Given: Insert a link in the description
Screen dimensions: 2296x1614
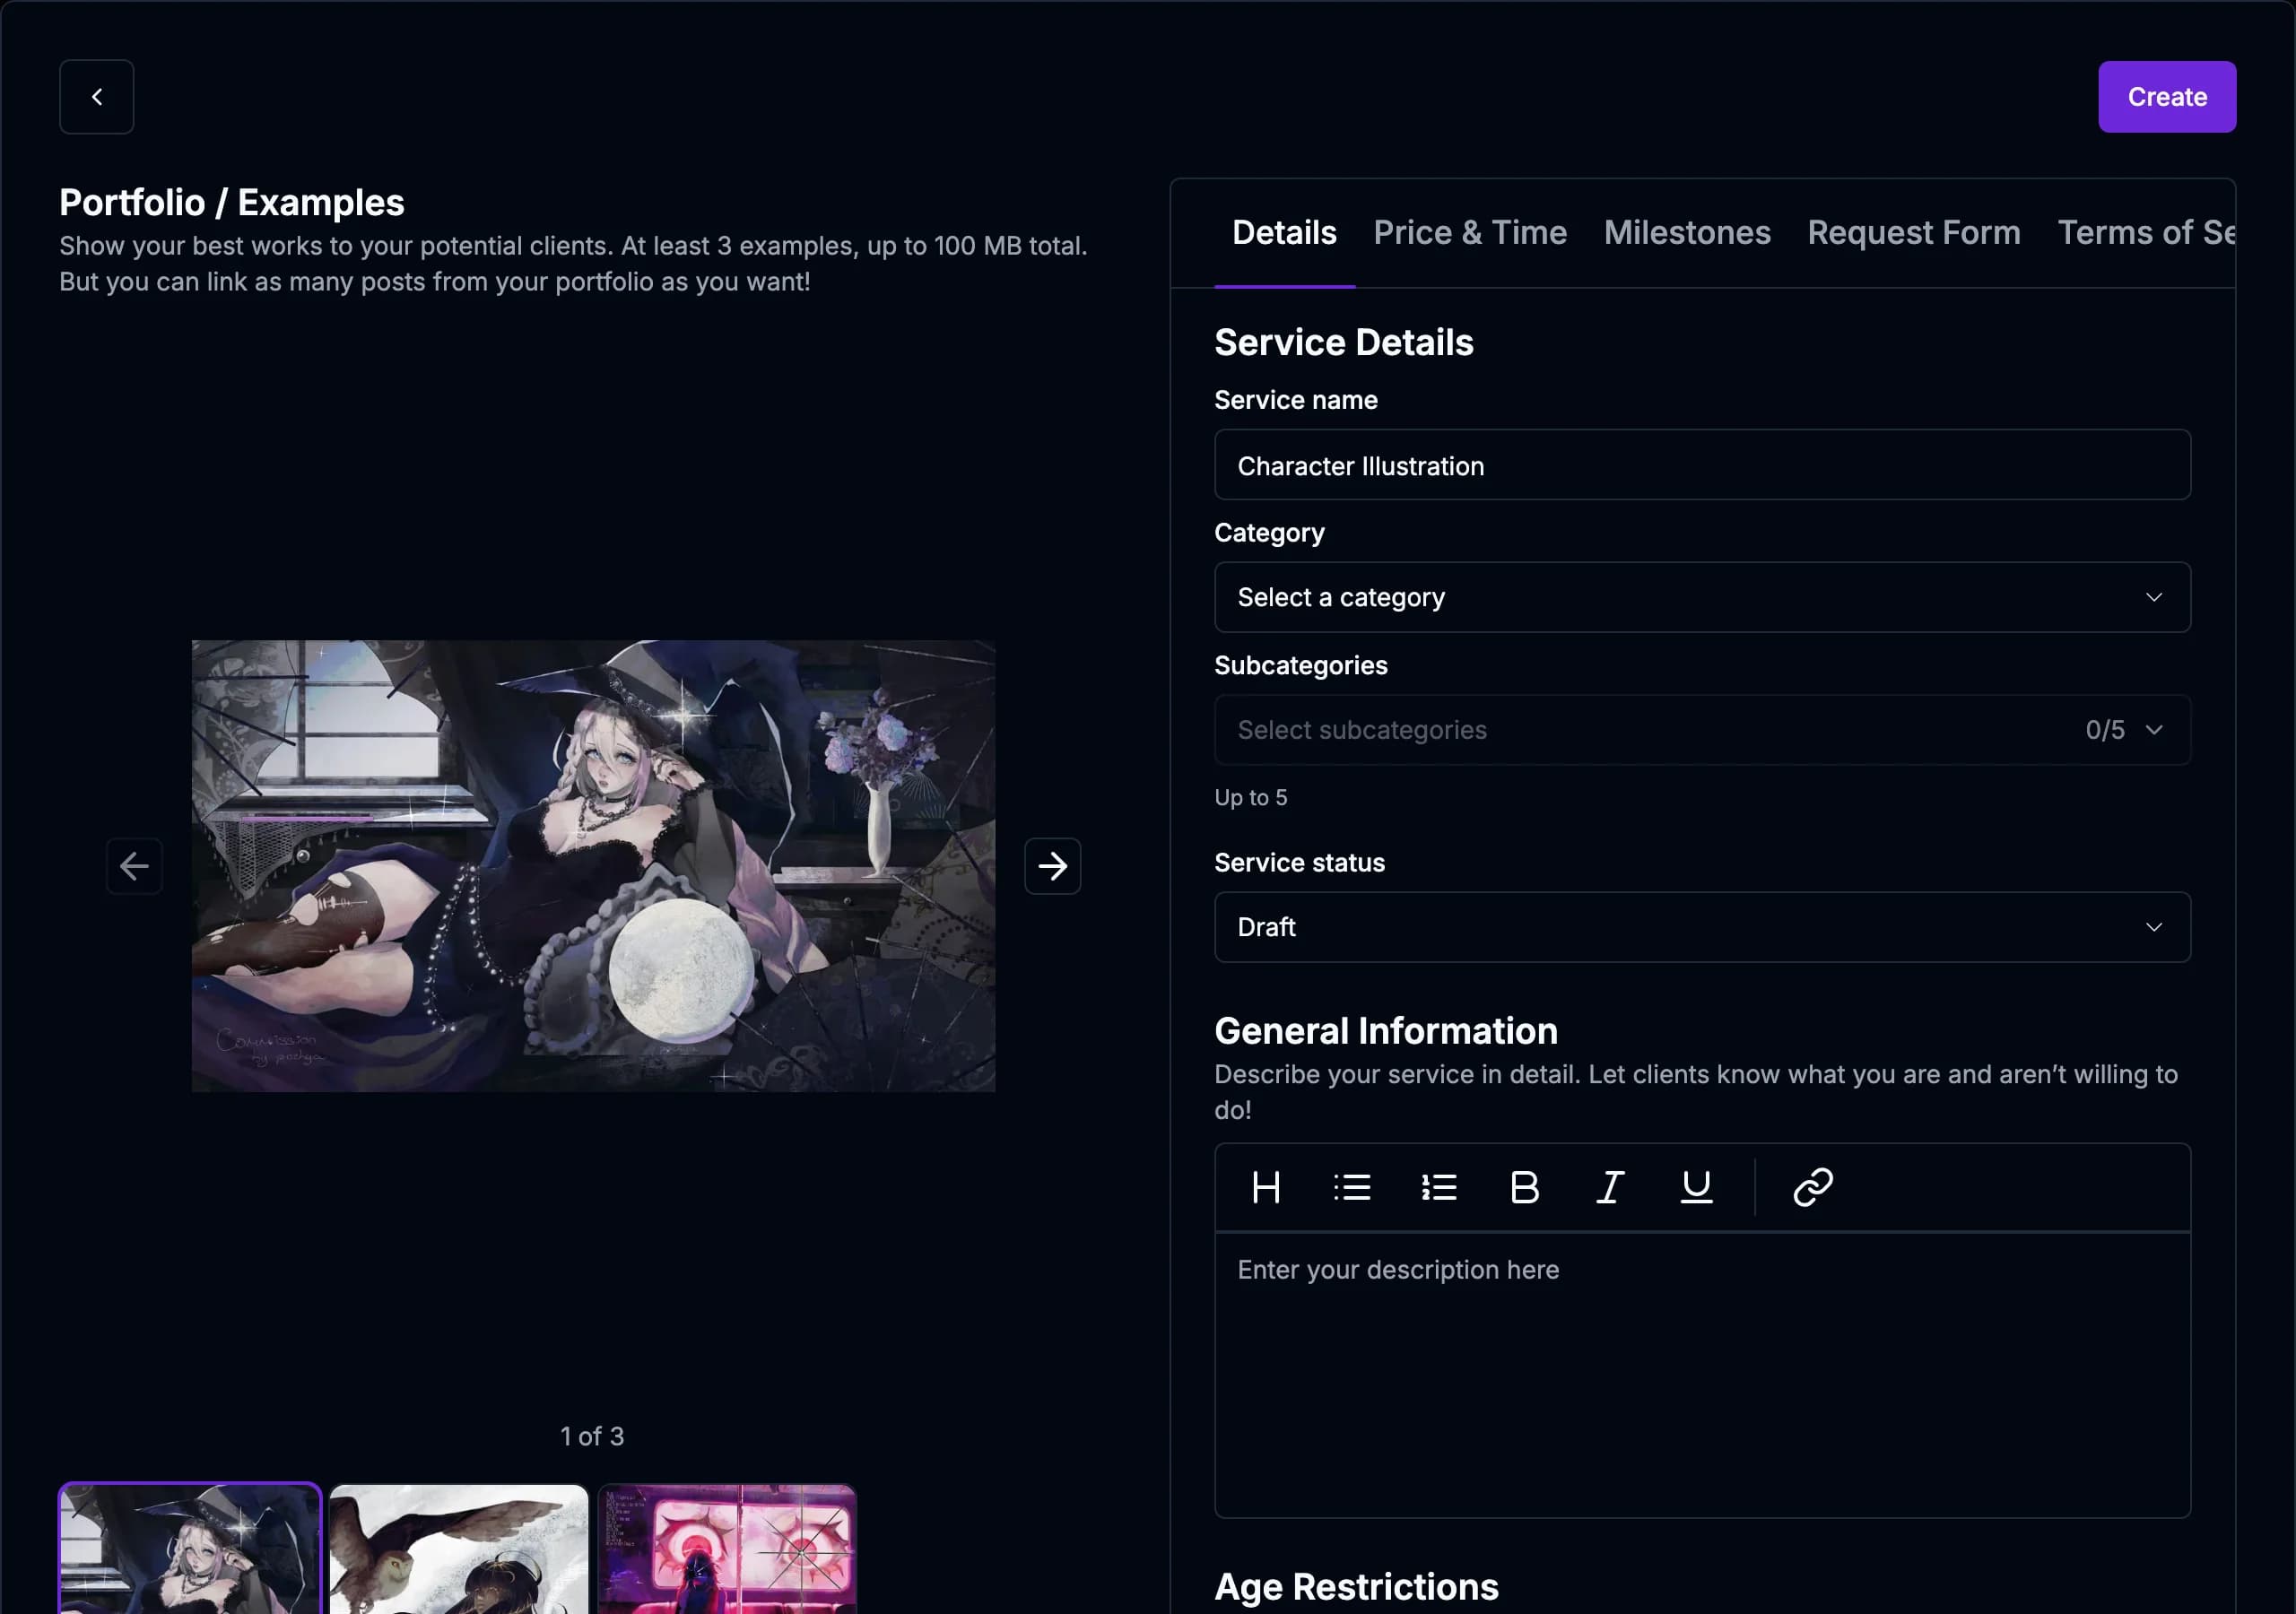Looking at the screenshot, I should tap(1812, 1187).
